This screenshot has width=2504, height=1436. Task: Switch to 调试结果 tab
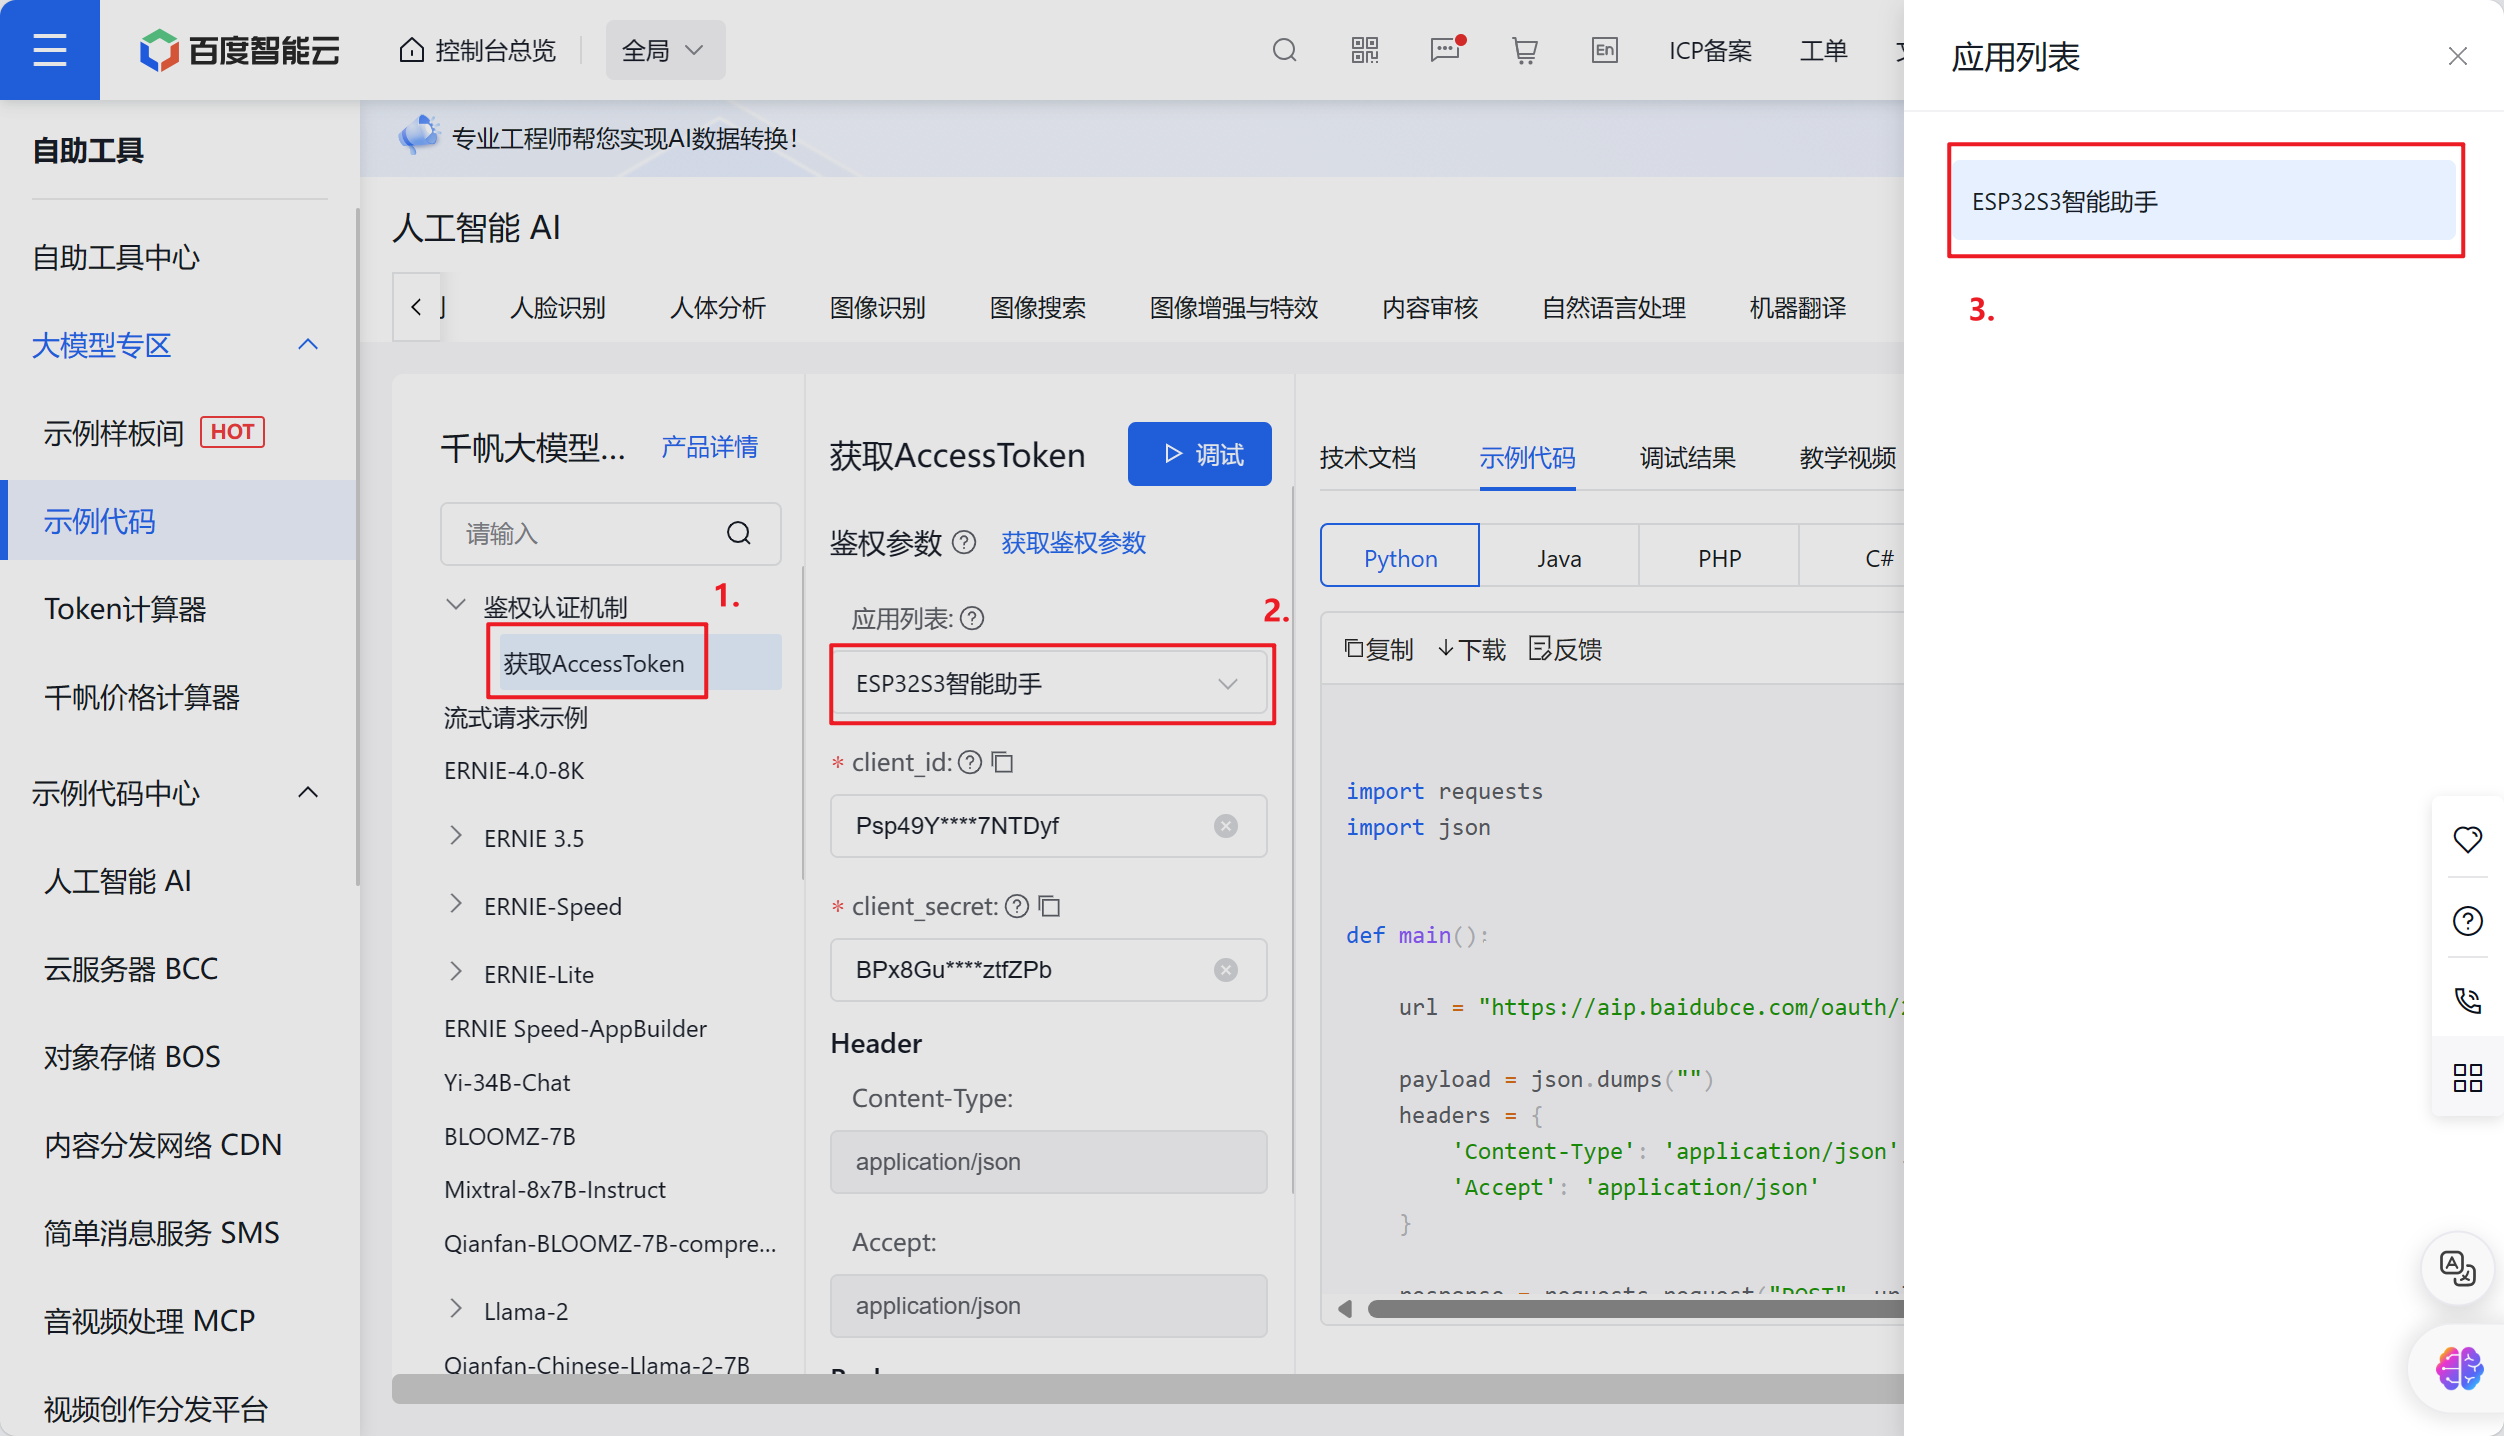pos(1687,457)
